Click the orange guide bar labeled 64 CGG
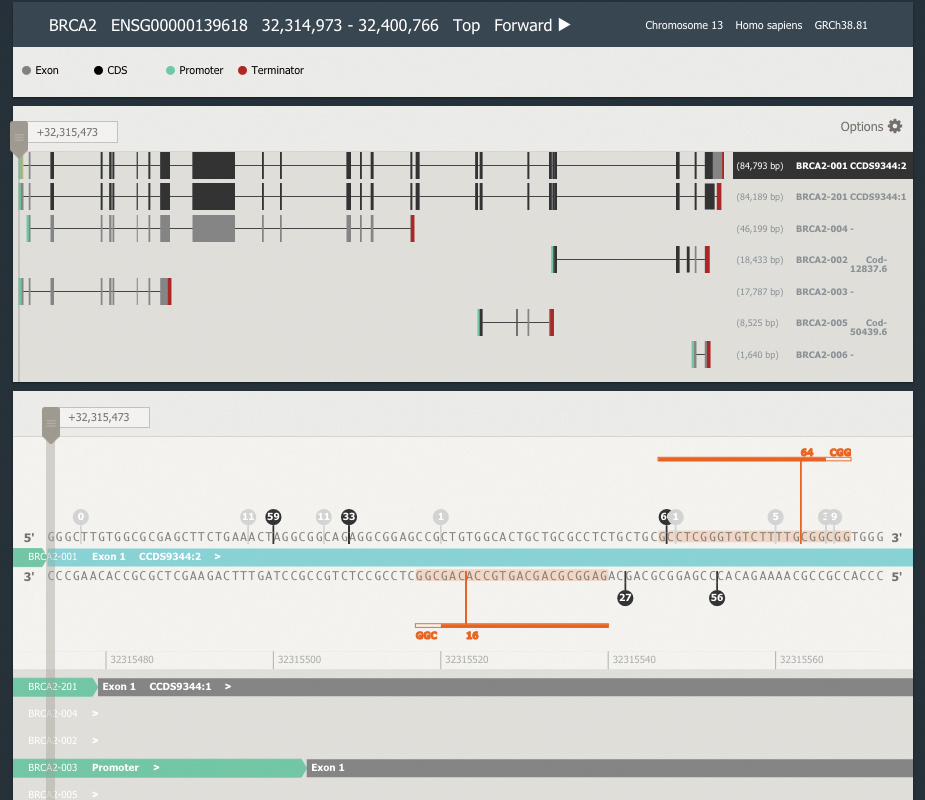 tap(740, 459)
